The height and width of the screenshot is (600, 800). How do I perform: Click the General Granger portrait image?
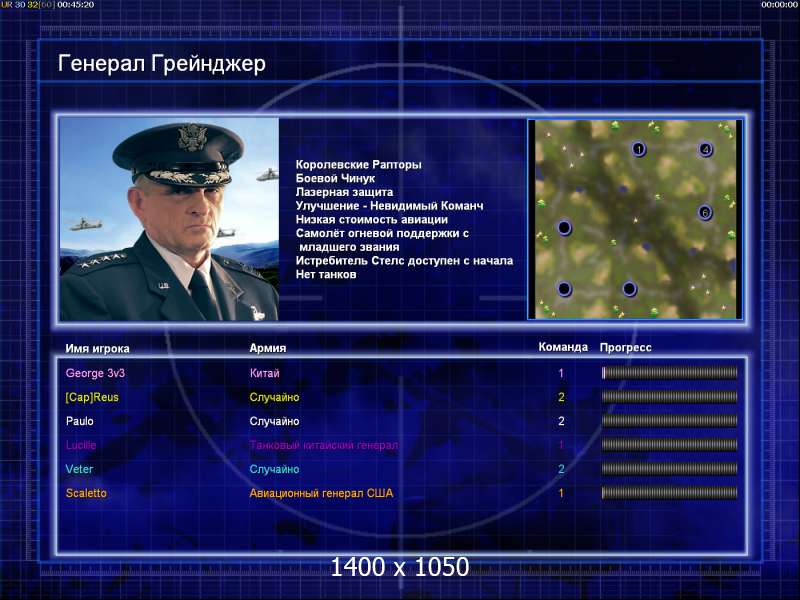(169, 219)
